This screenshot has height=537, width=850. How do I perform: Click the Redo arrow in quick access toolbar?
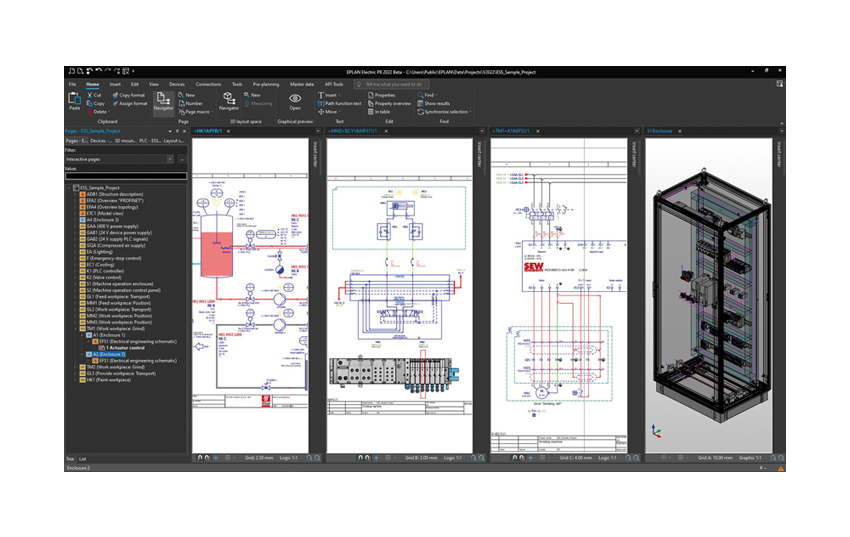tap(108, 71)
